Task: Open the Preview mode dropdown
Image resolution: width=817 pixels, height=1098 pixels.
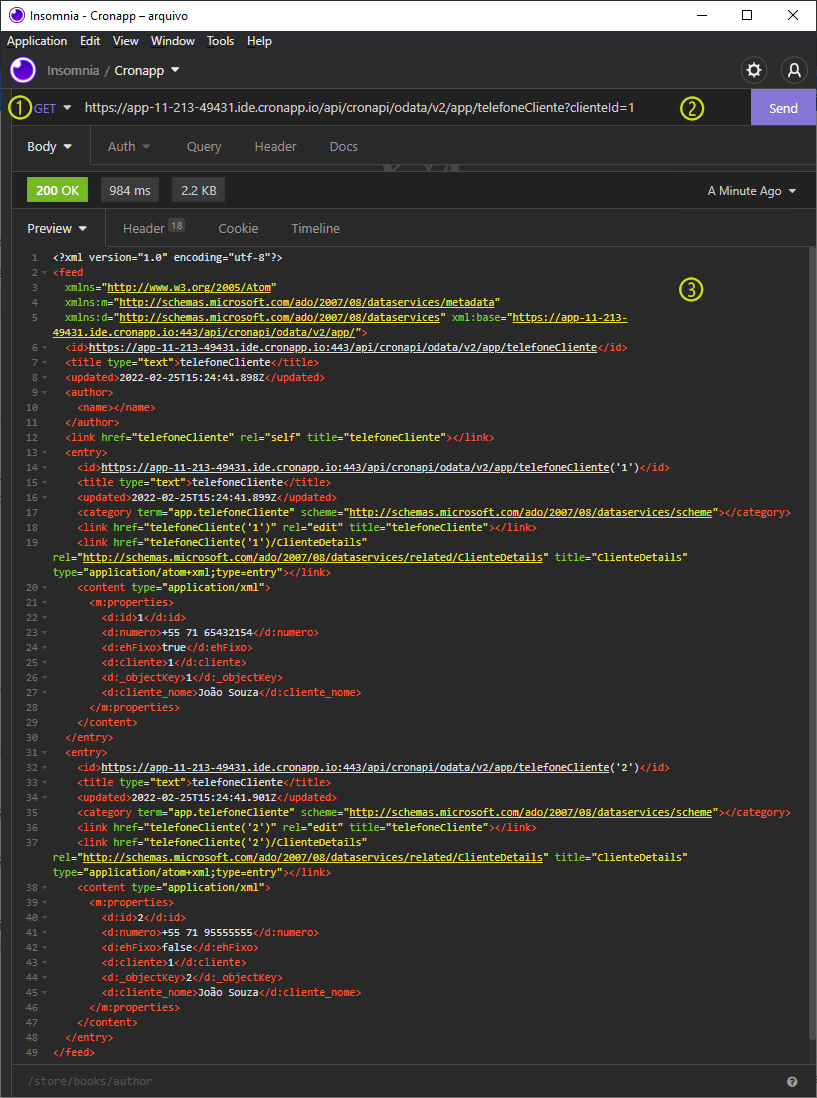Action: pyautogui.click(x=57, y=228)
